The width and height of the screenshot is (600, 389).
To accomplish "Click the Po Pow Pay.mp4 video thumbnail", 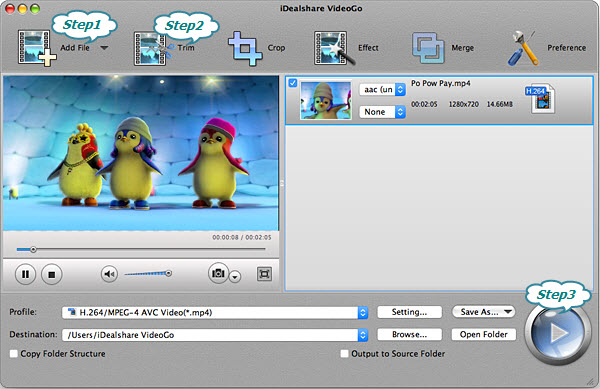I will pos(326,100).
